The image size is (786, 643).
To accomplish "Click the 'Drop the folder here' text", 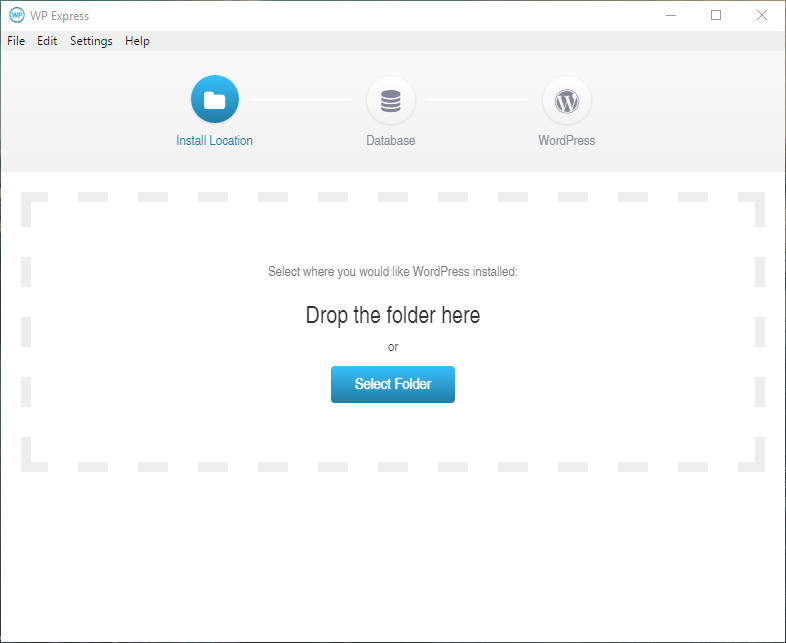I will pos(392,315).
